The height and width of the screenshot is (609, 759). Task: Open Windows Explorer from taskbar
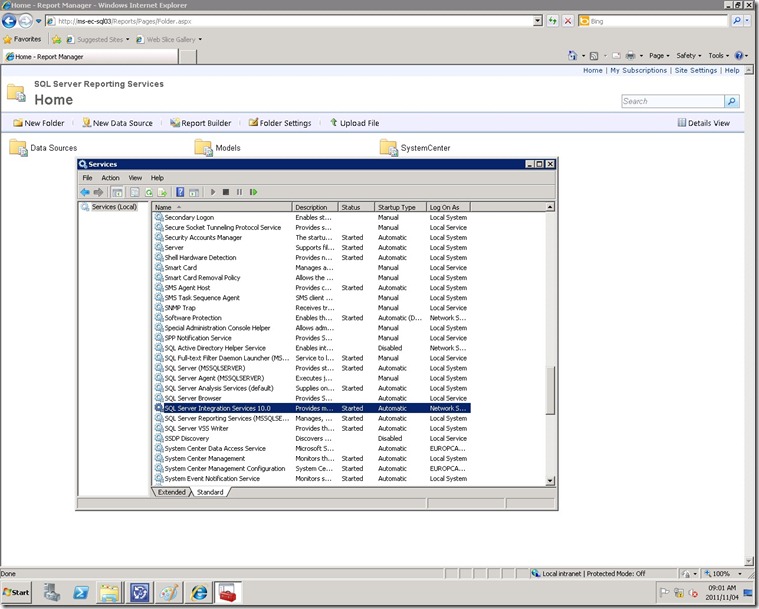coord(110,593)
